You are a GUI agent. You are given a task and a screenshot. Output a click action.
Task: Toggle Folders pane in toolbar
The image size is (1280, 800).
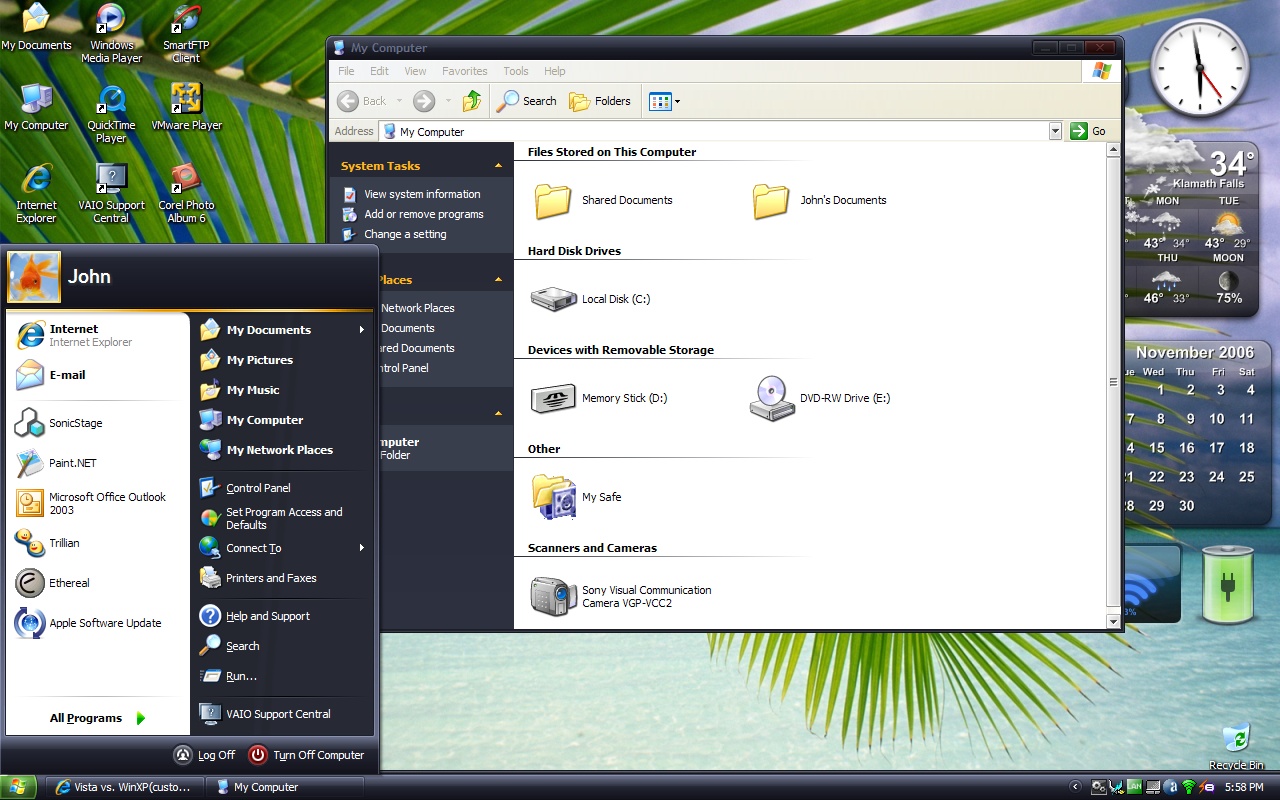(600, 101)
